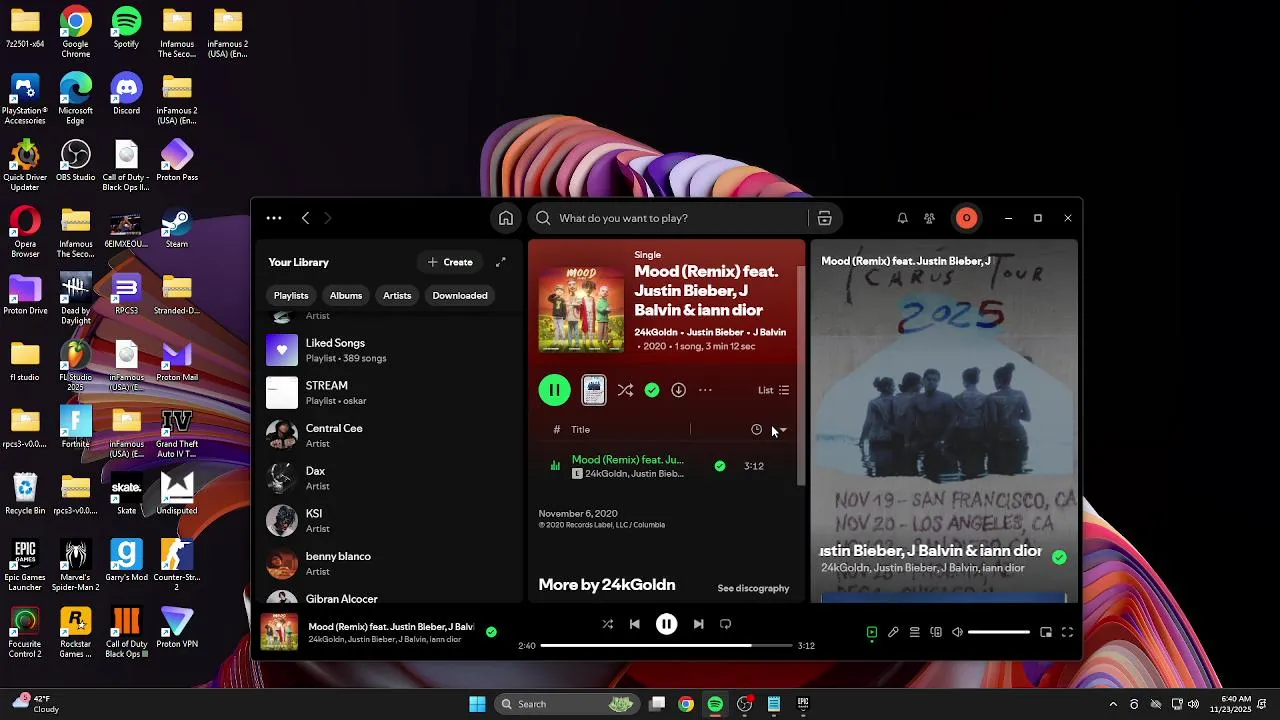
Task: Open lyrics microphone icon
Action: coord(893,632)
